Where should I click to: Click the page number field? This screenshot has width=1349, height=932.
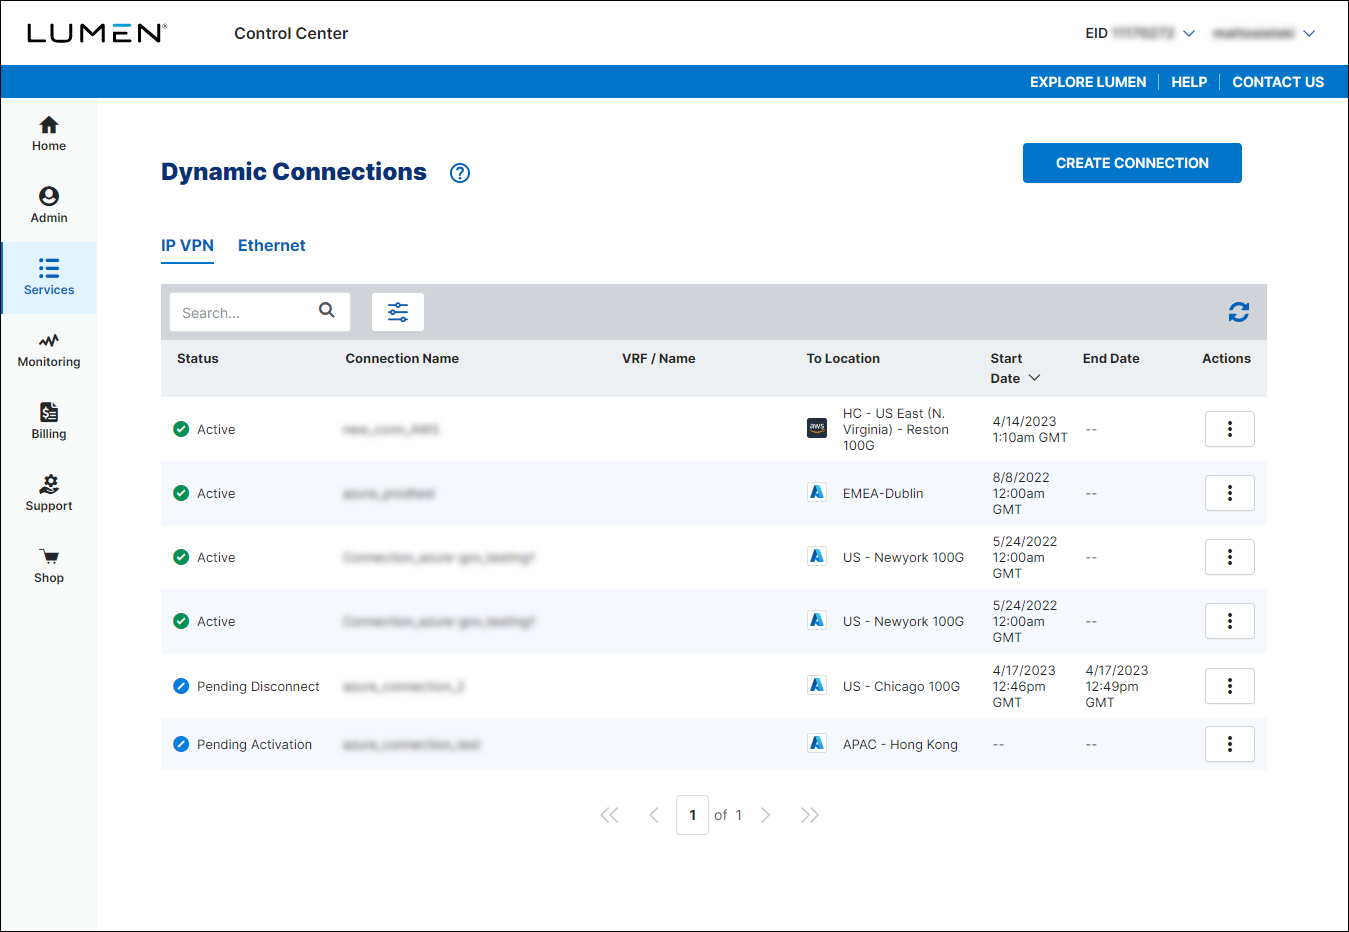[x=692, y=815]
